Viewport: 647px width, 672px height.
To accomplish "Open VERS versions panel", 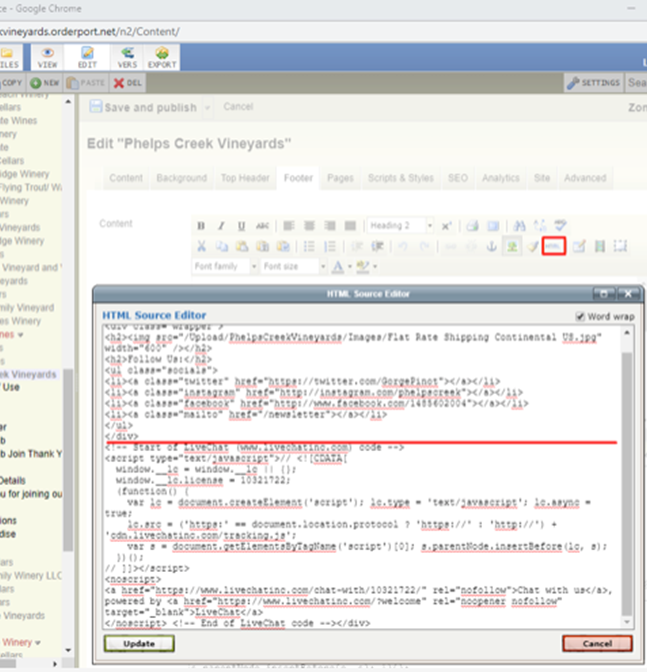I will point(127,57).
